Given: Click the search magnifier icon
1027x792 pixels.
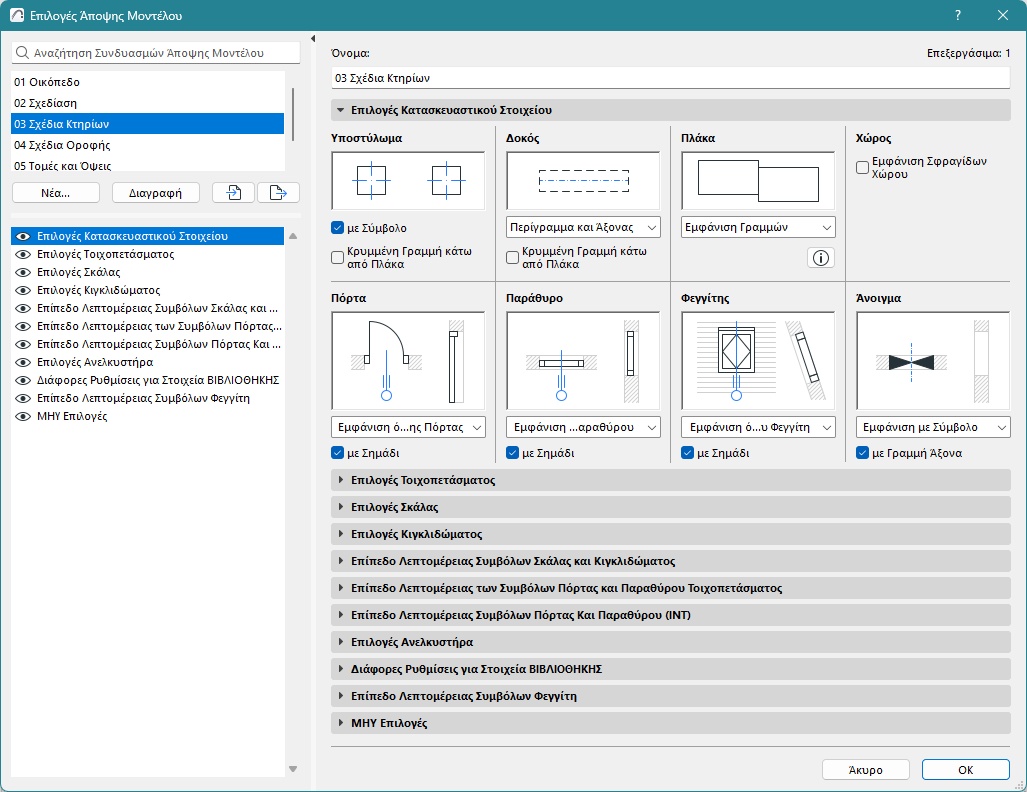Looking at the screenshot, I should (24, 52).
